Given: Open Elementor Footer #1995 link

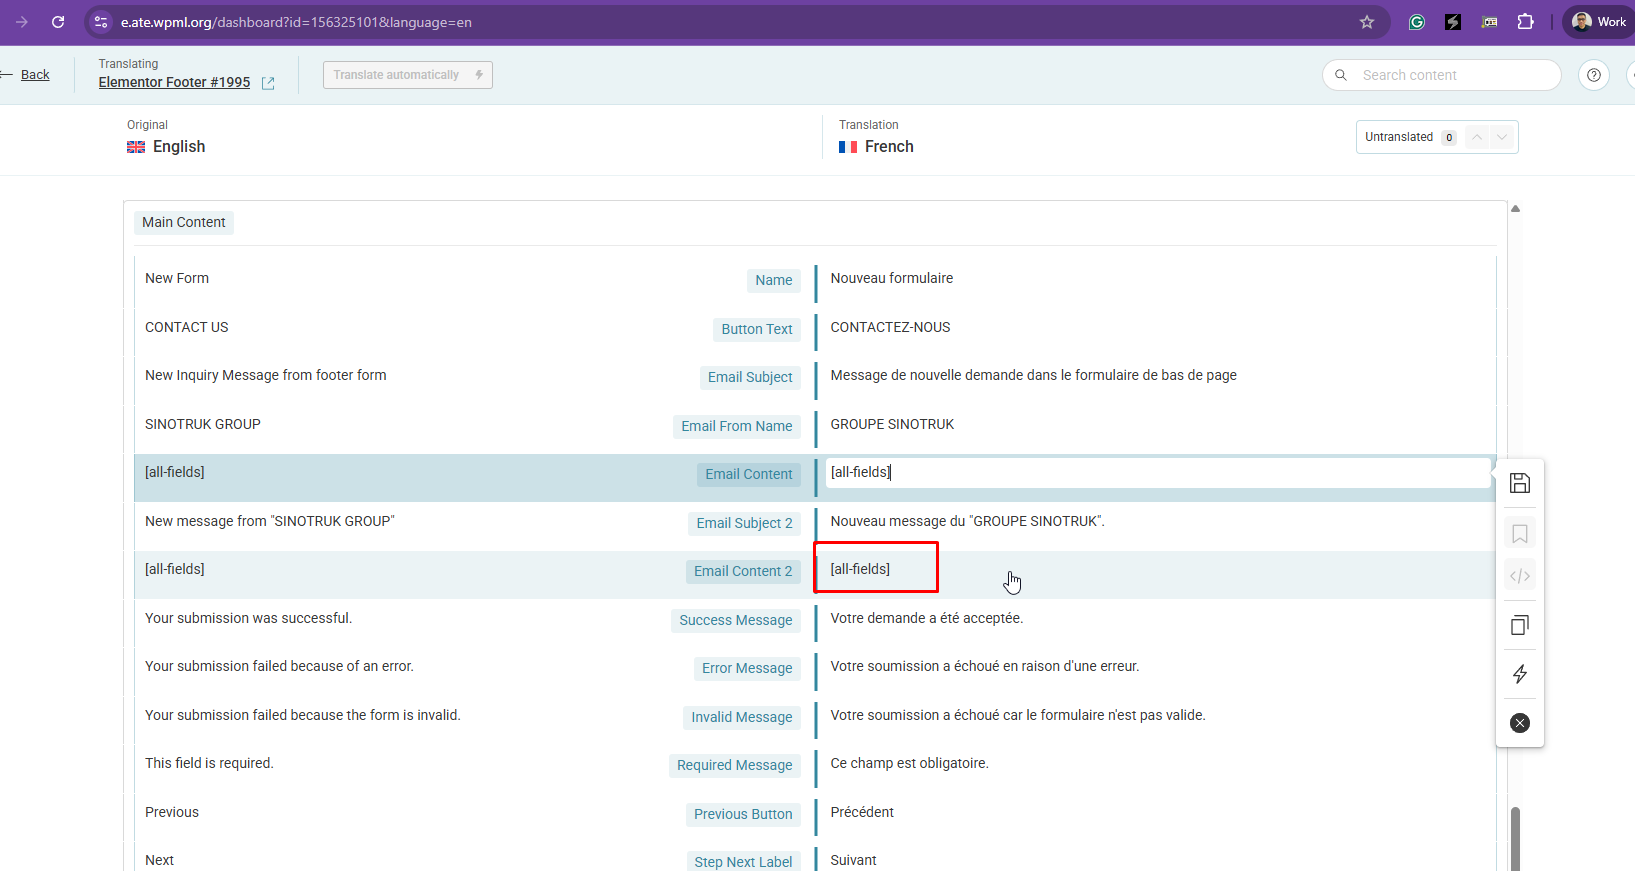Looking at the screenshot, I should click(174, 82).
